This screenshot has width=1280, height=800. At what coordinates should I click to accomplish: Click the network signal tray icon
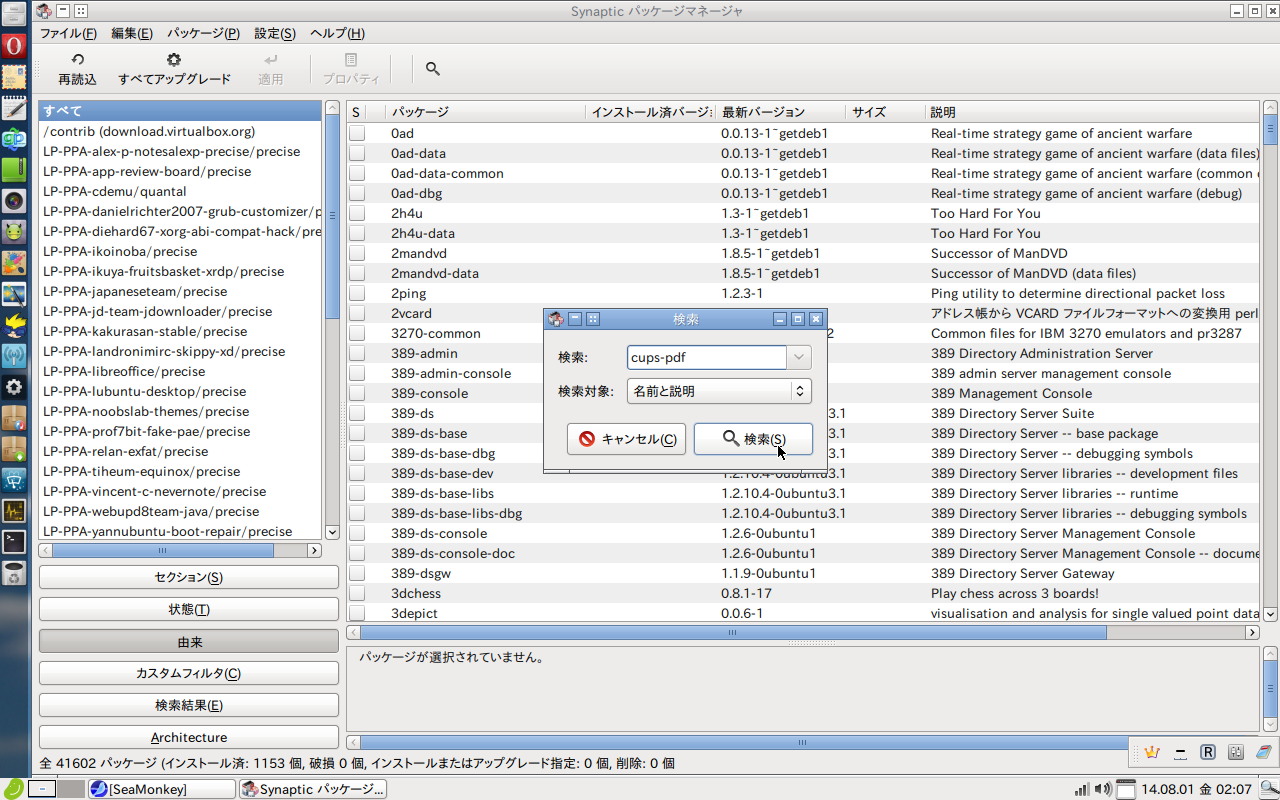(x=1082, y=789)
